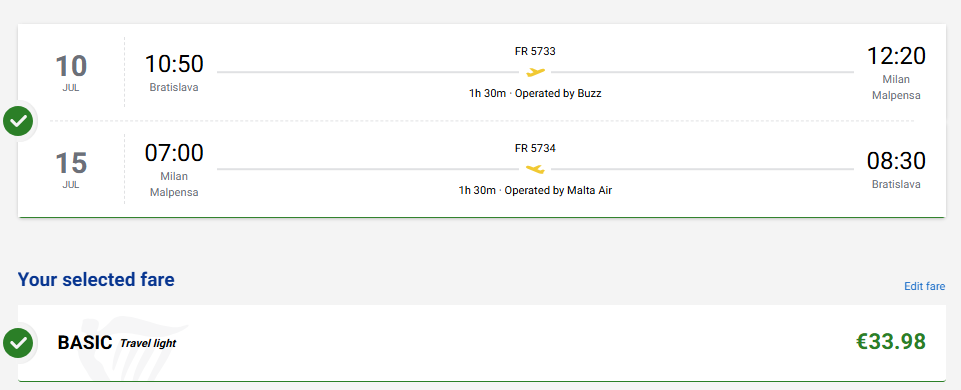
Task: Select the BASIC Travel light fare label
Action: coord(116,343)
